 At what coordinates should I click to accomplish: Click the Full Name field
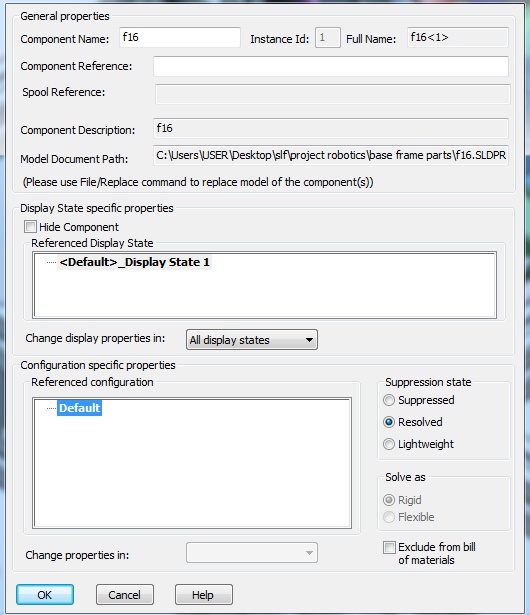coord(458,38)
